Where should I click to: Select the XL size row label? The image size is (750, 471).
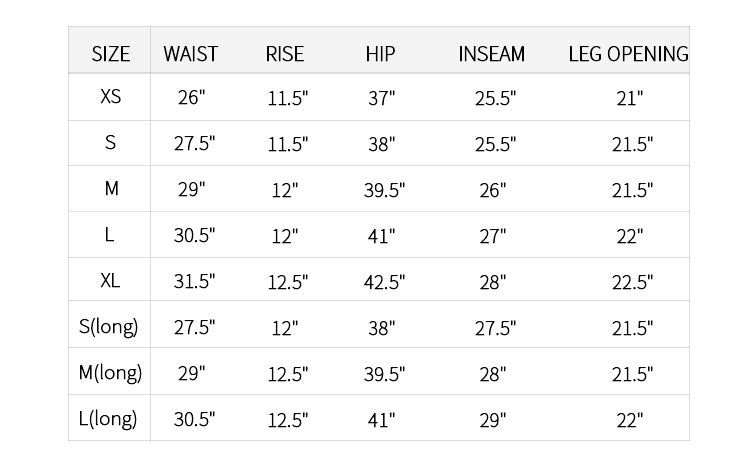point(110,281)
